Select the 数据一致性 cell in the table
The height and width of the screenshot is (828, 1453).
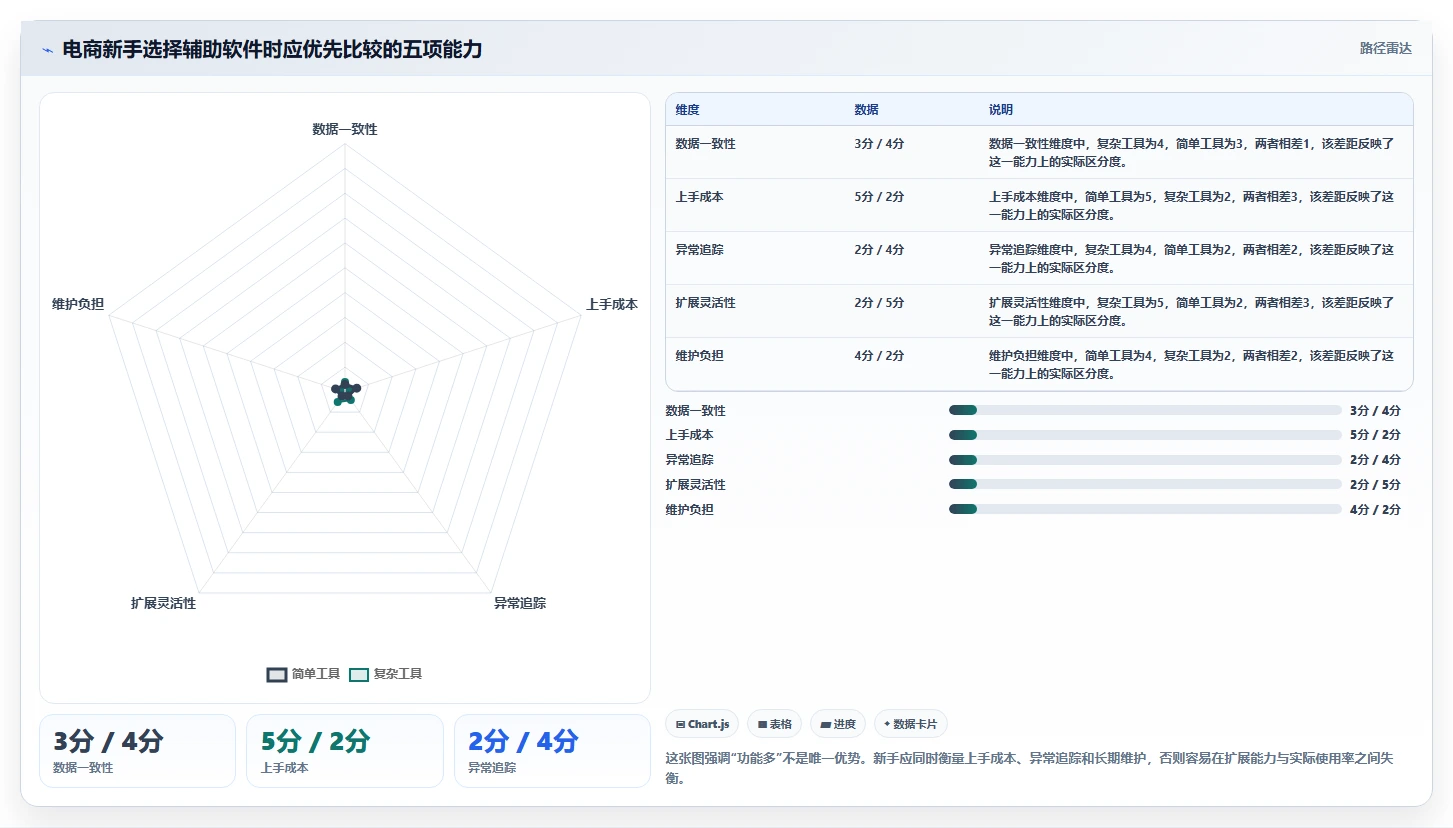click(x=705, y=144)
